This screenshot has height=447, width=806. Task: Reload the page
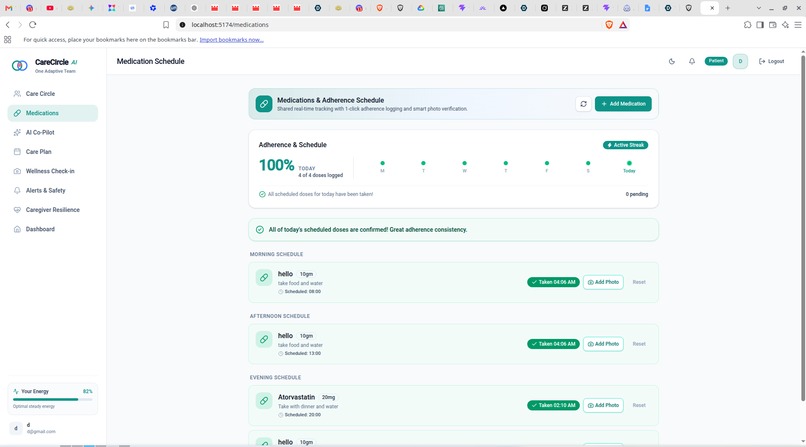point(32,25)
